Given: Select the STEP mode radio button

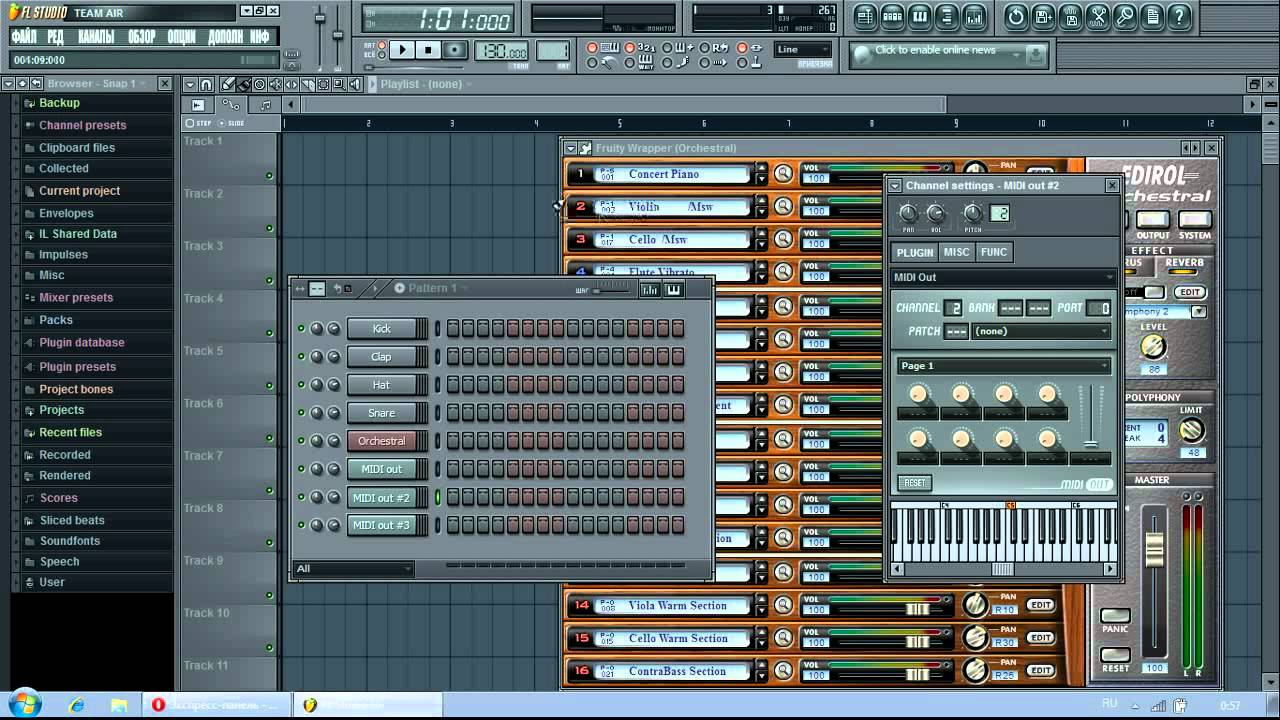Looking at the screenshot, I should tap(190, 123).
